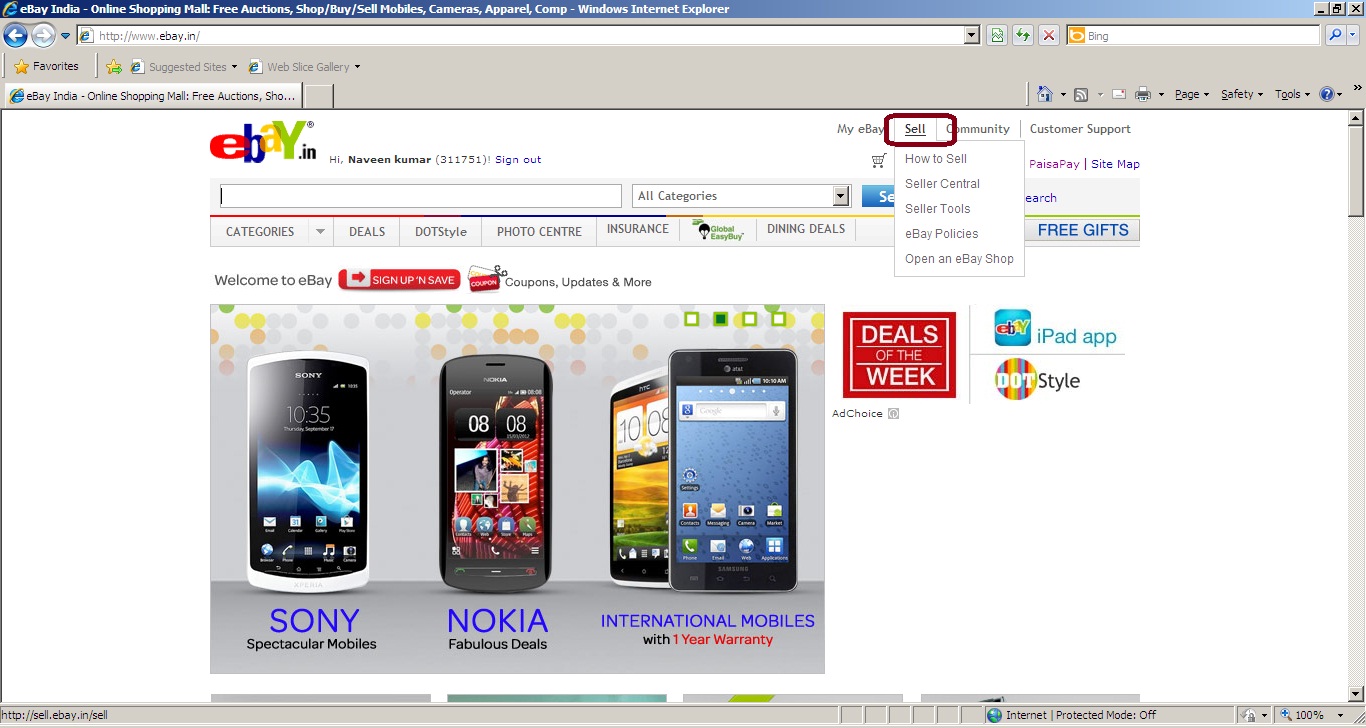Expand the Print options dropdown arrow
Image resolution: width=1366 pixels, height=728 pixels.
tap(1161, 94)
